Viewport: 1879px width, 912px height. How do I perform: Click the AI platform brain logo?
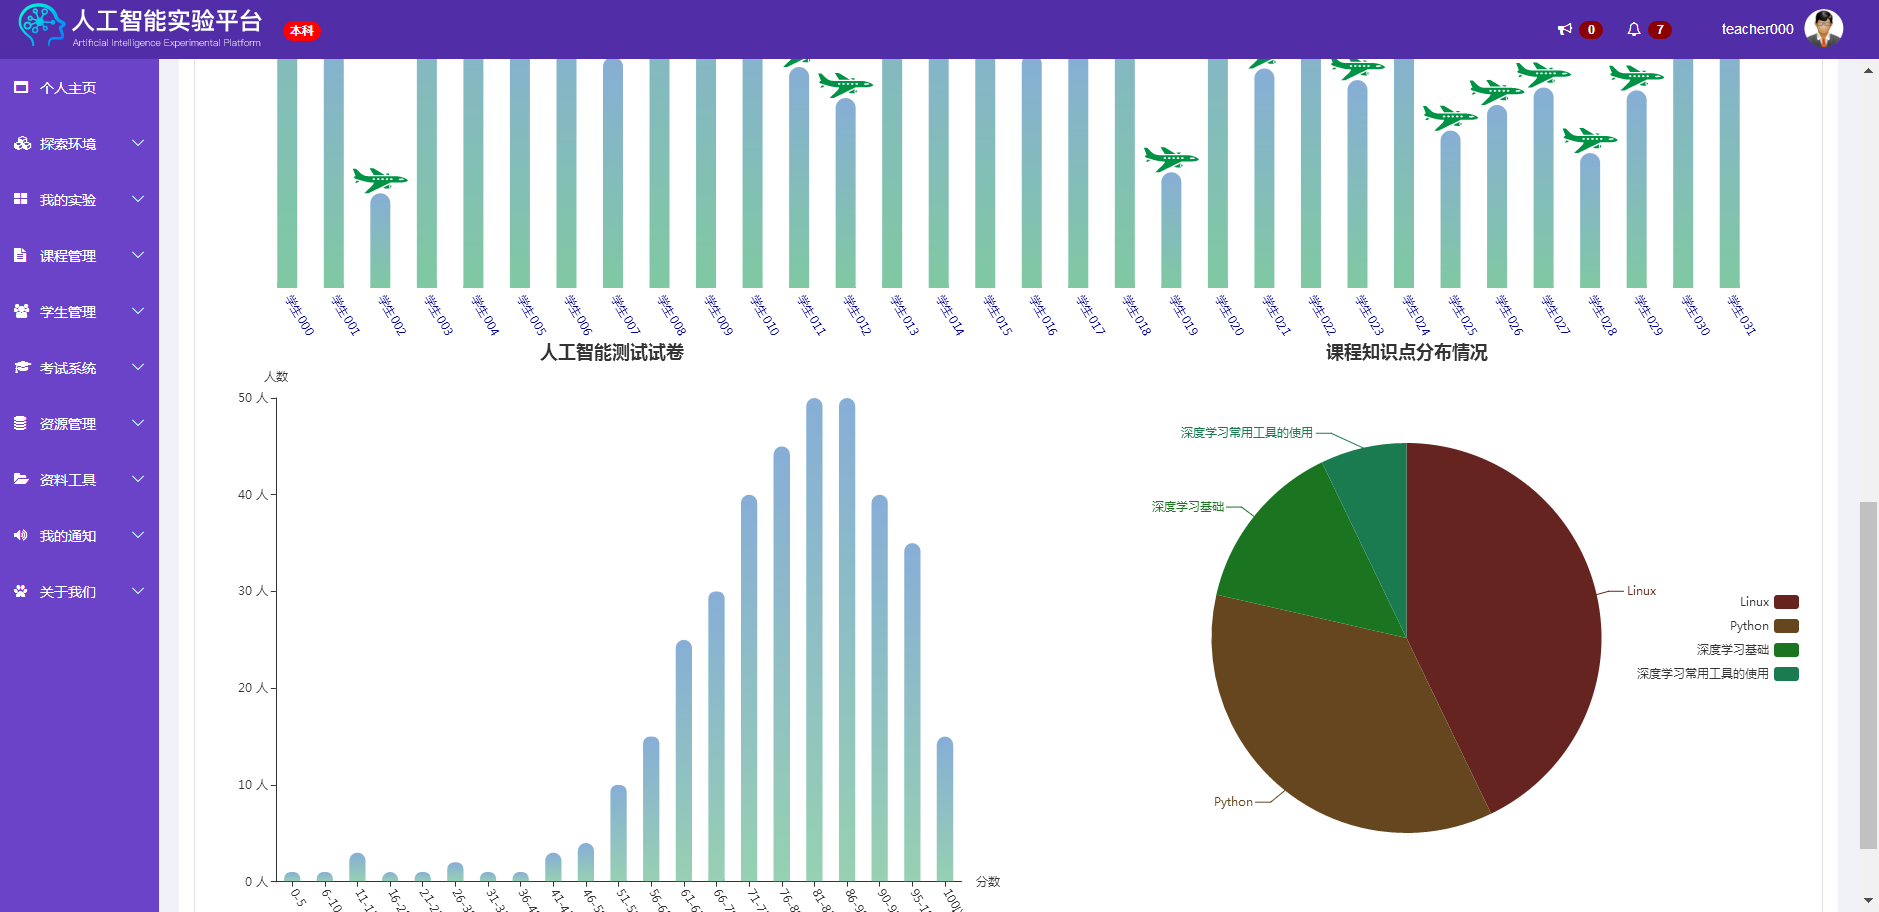click(41, 25)
